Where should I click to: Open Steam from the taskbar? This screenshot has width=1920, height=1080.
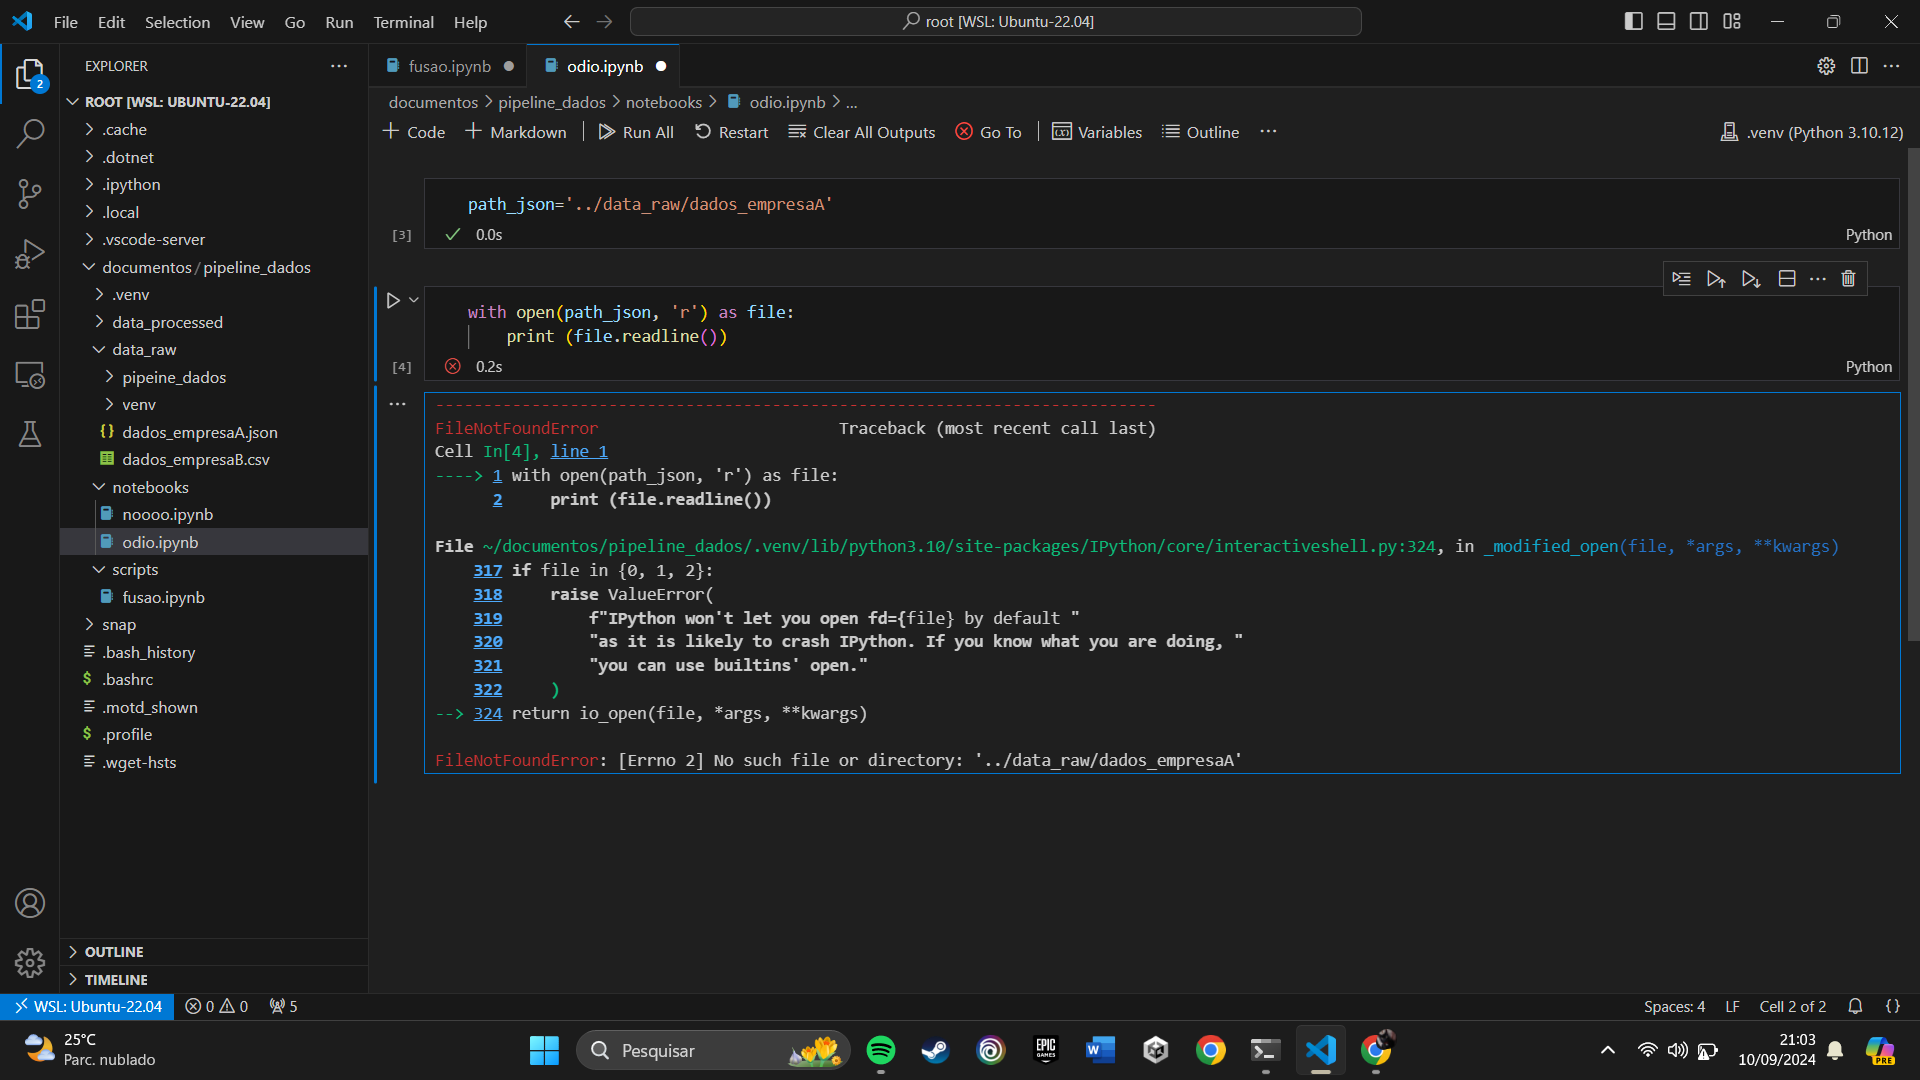coord(936,1050)
